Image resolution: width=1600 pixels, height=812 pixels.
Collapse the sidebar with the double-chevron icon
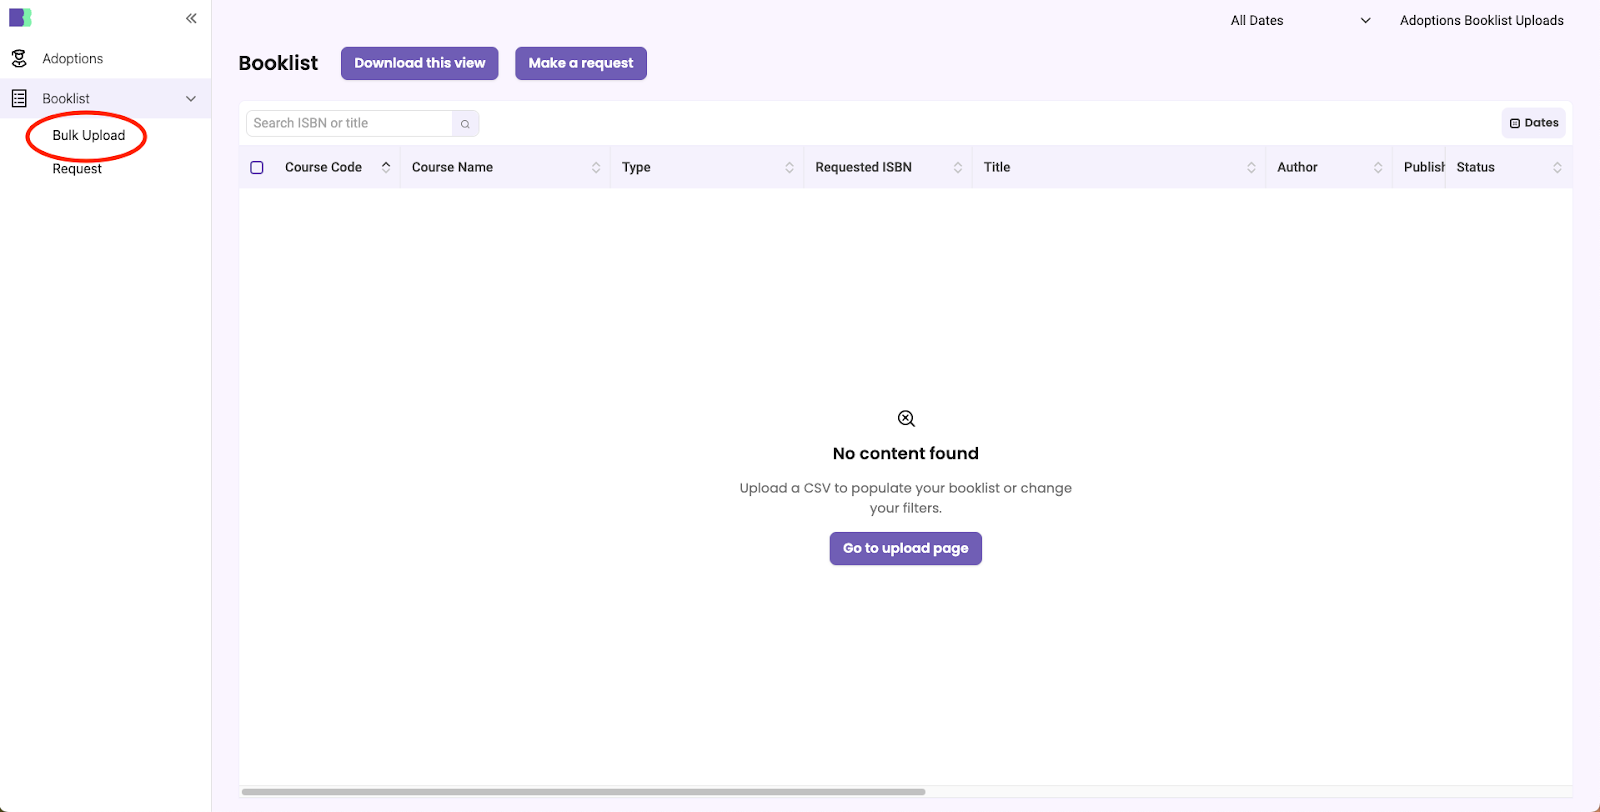(191, 18)
